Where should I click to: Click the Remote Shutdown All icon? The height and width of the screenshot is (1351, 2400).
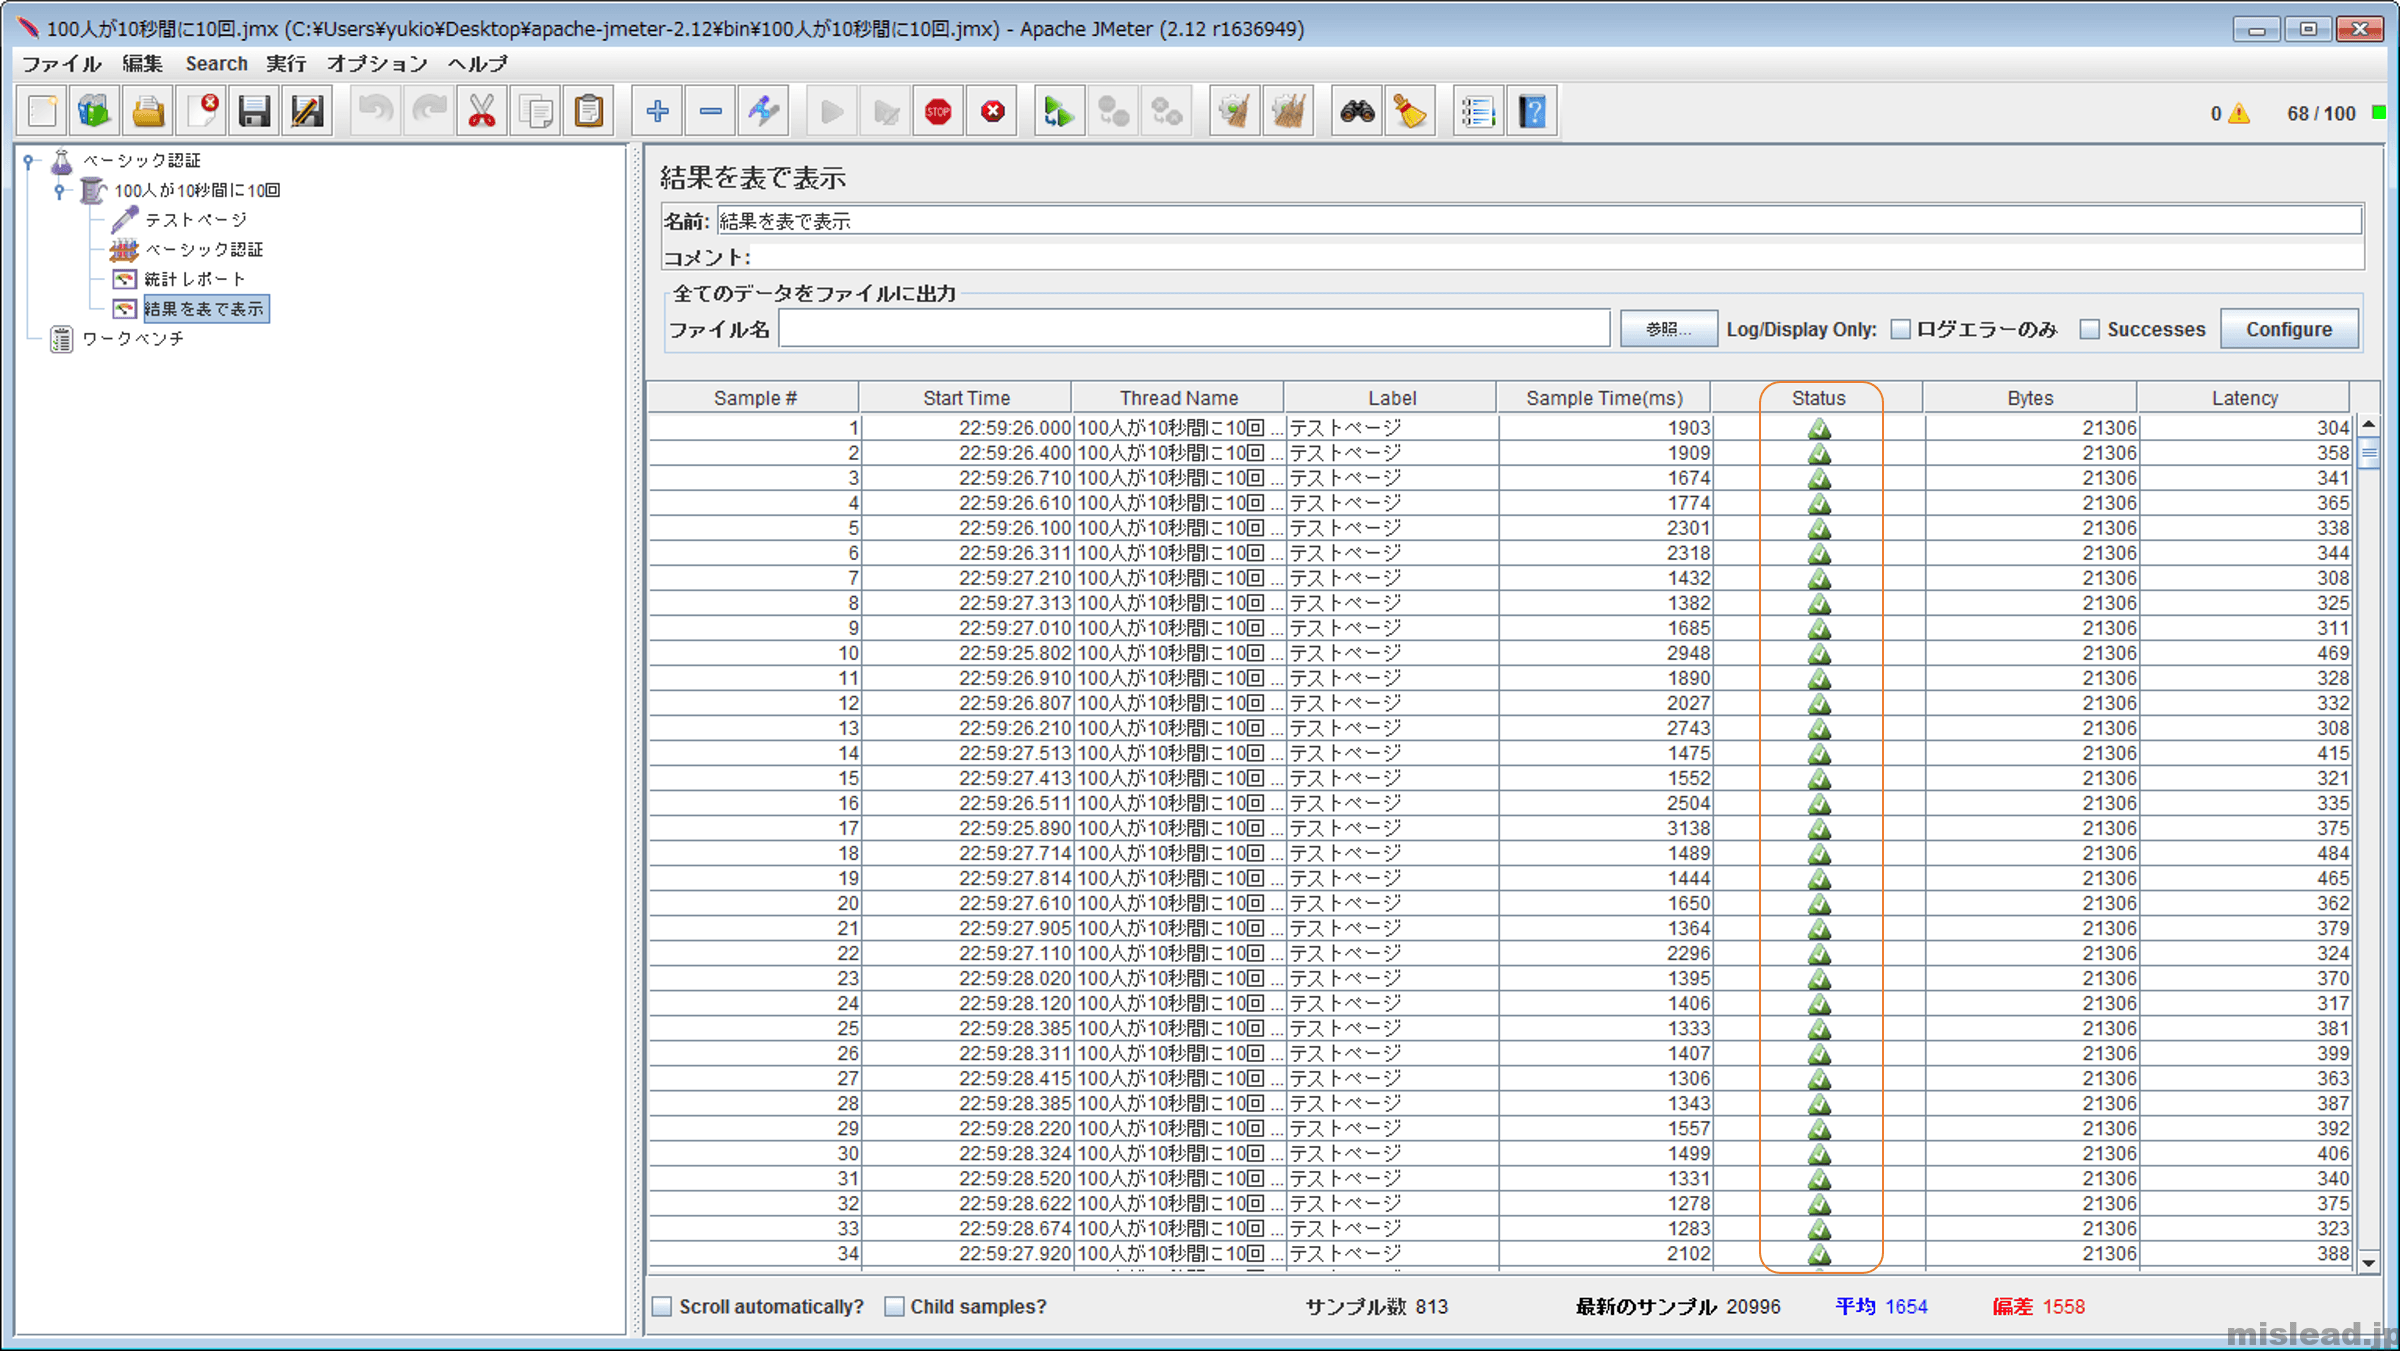pos(1166,111)
